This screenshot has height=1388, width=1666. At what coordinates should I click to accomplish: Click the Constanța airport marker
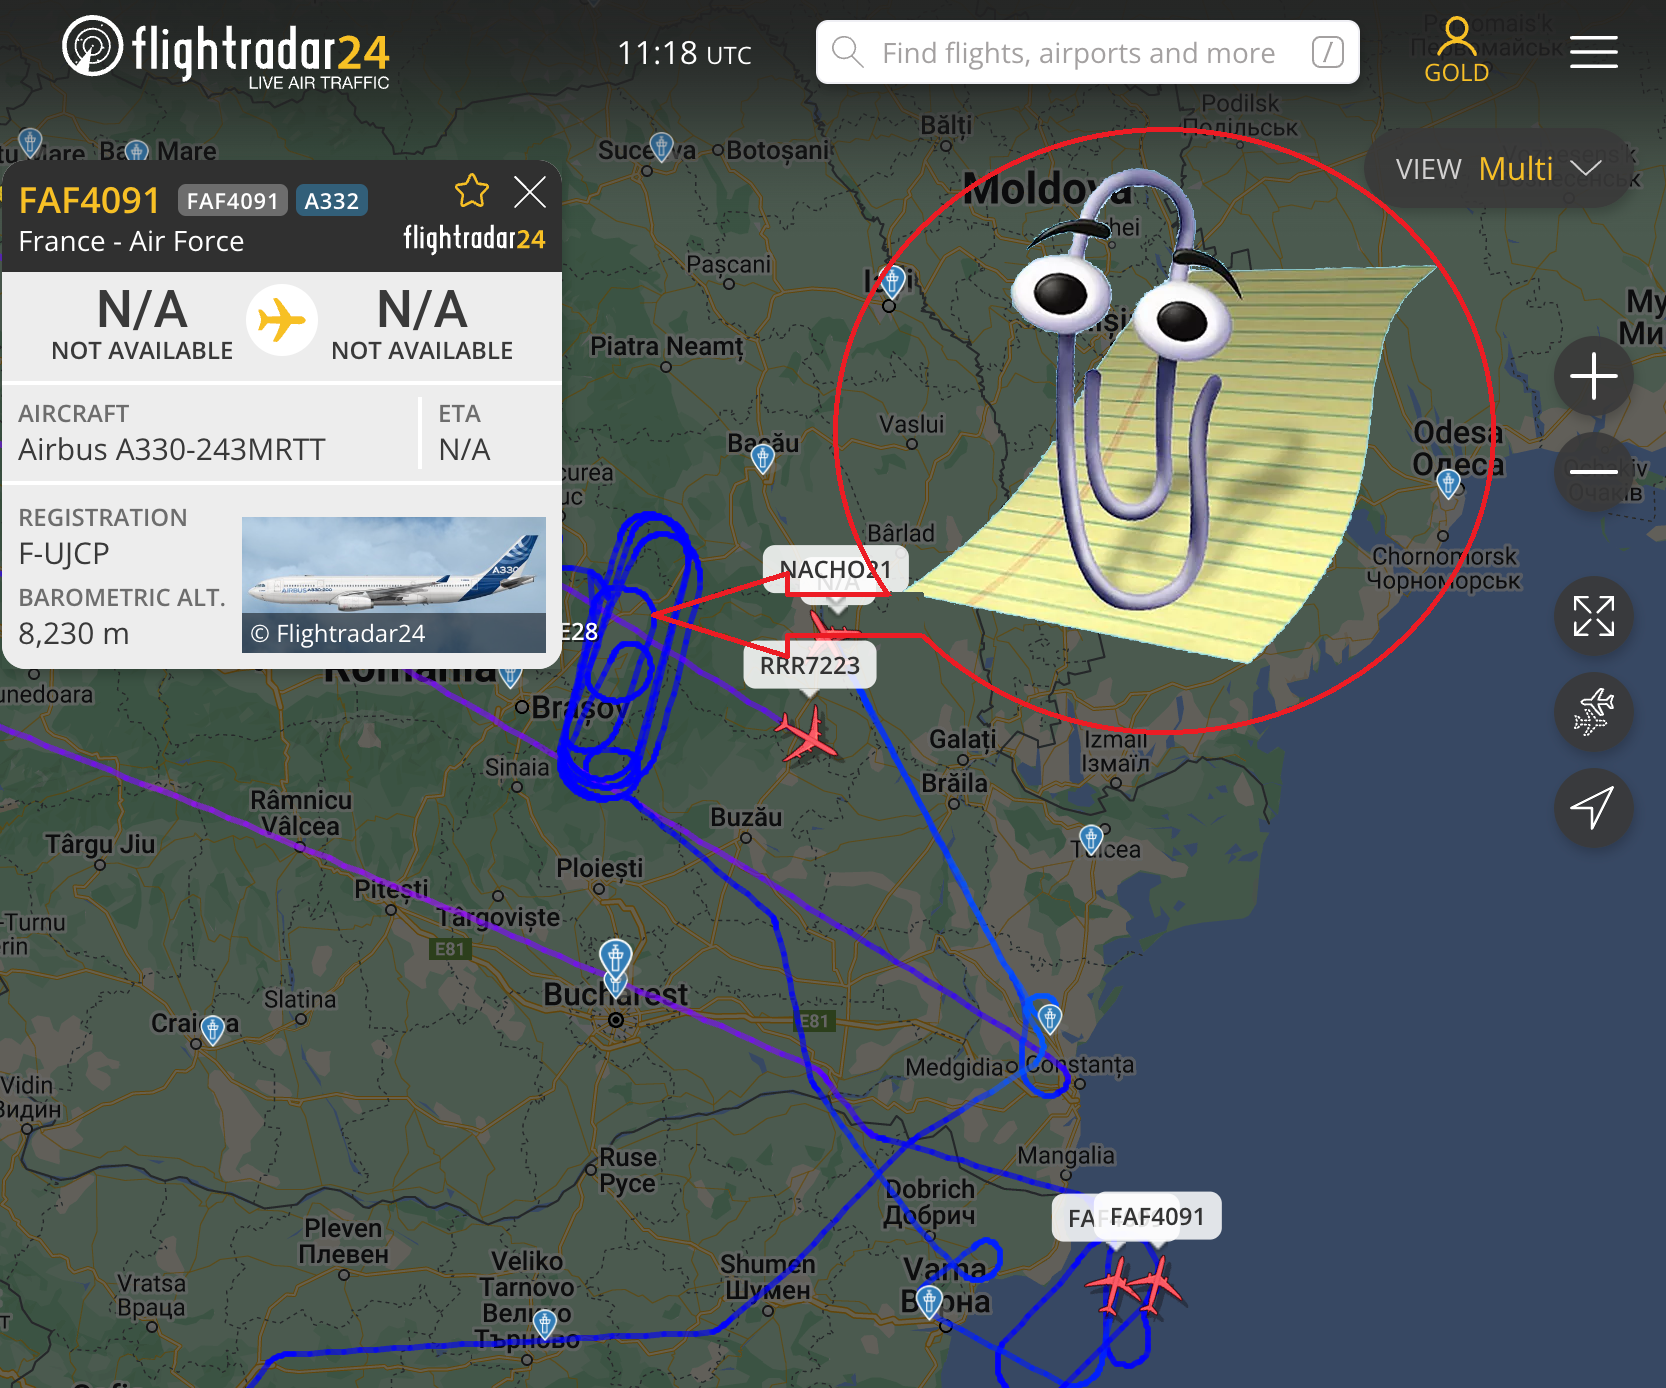click(1049, 1019)
